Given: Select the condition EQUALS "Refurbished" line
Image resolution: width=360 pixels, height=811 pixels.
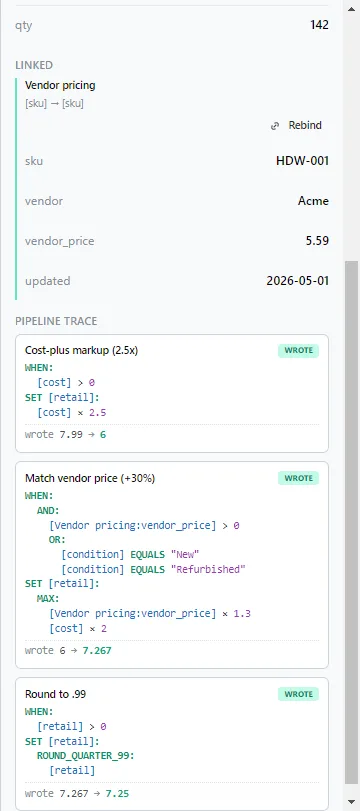Looking at the screenshot, I should click(154, 569).
